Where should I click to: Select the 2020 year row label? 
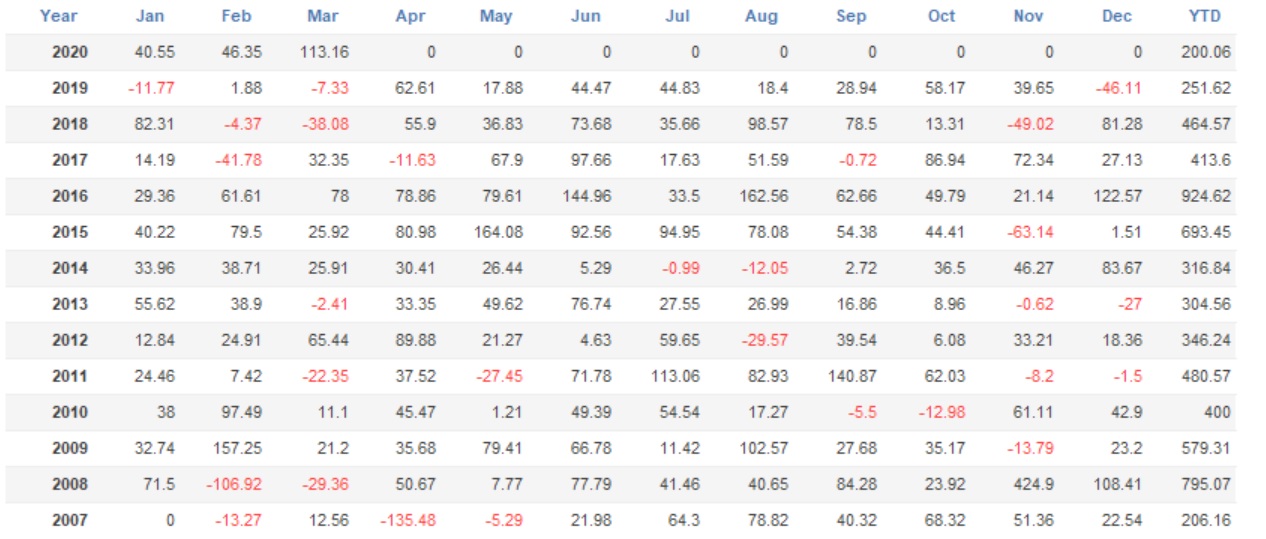pyautogui.click(x=70, y=52)
